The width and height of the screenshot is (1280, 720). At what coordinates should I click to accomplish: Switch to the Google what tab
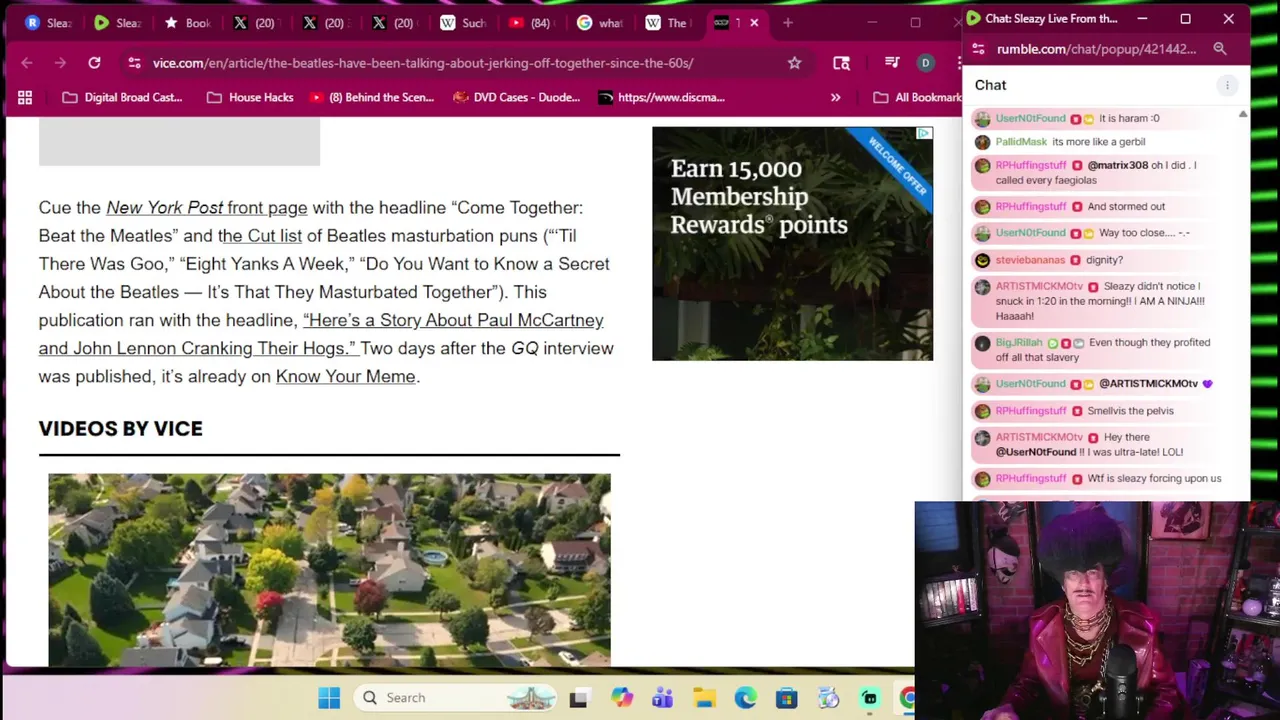(600, 22)
